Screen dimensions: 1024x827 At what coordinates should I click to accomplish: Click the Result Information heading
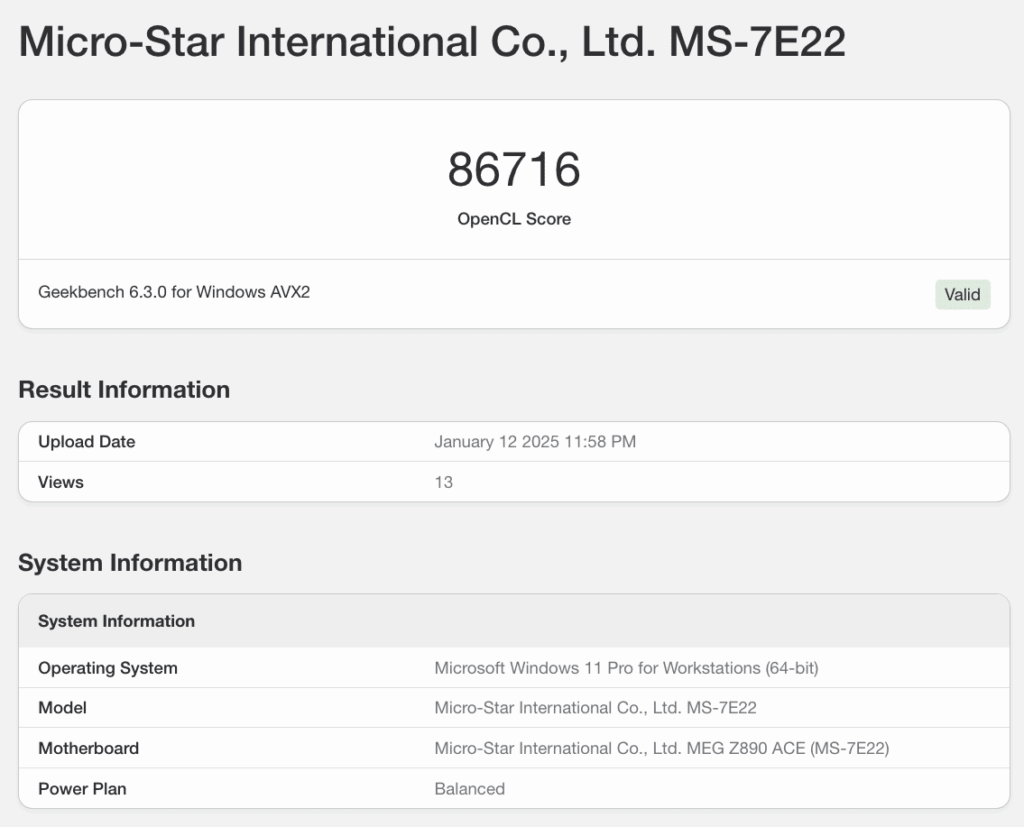click(x=124, y=390)
